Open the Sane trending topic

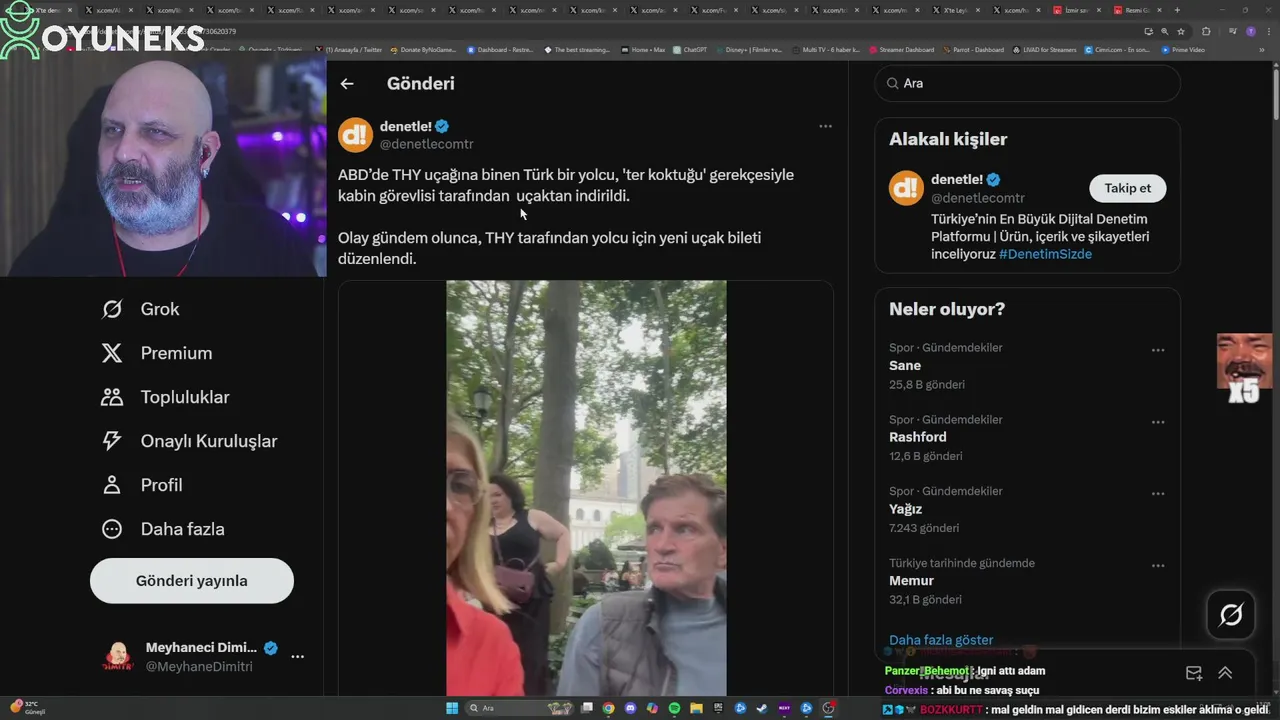pos(1028,366)
